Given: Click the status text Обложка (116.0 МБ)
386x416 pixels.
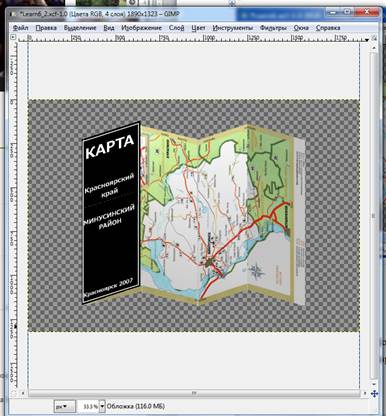Looking at the screenshot, I should [136, 406].
